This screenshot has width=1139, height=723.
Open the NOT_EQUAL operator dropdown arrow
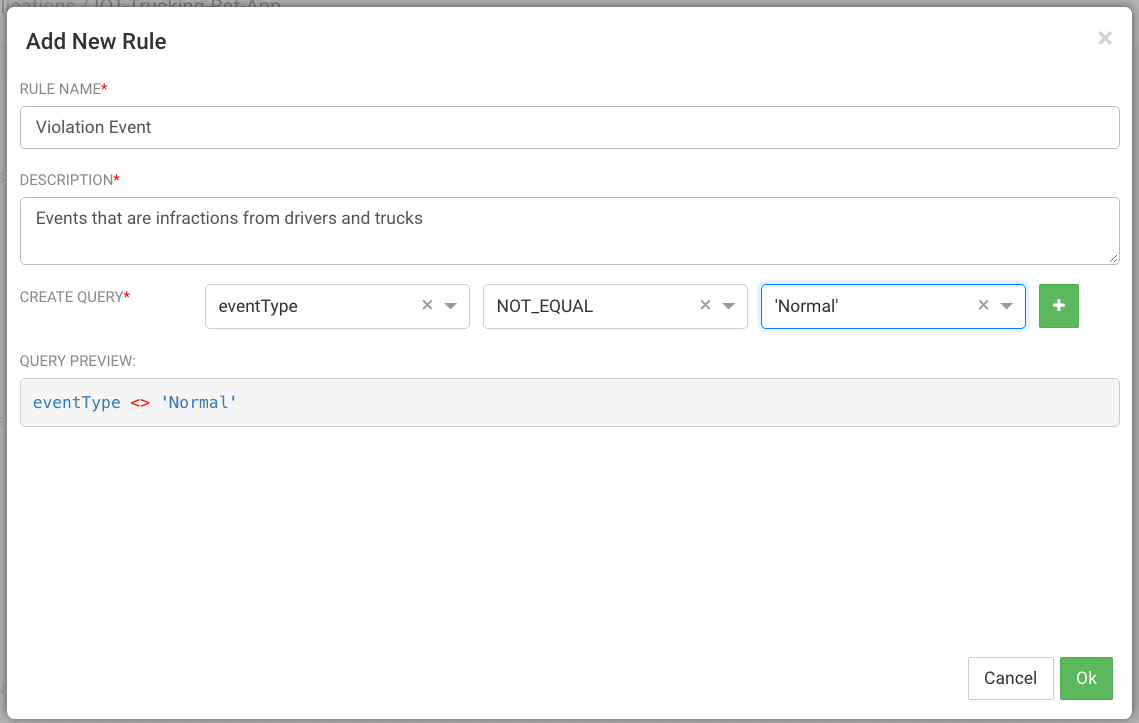point(729,306)
